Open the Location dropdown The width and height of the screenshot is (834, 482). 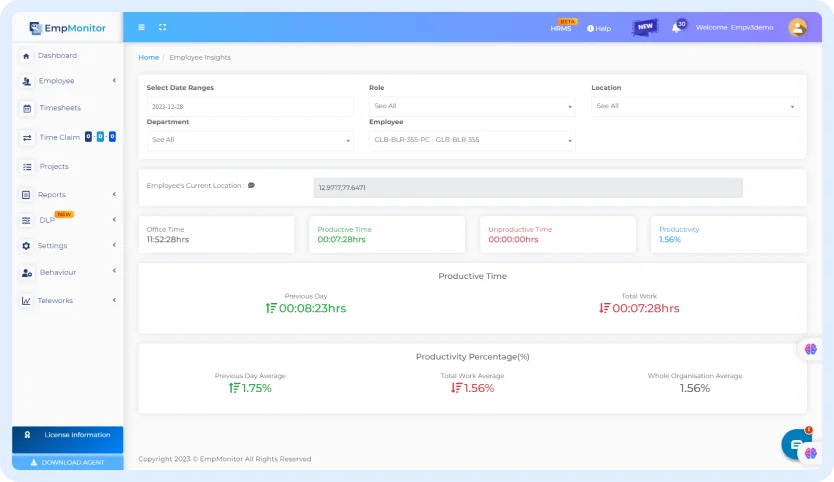pyautogui.click(x=694, y=106)
